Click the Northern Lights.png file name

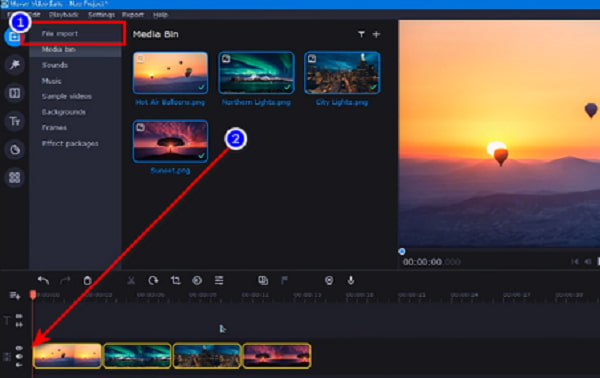(x=256, y=103)
